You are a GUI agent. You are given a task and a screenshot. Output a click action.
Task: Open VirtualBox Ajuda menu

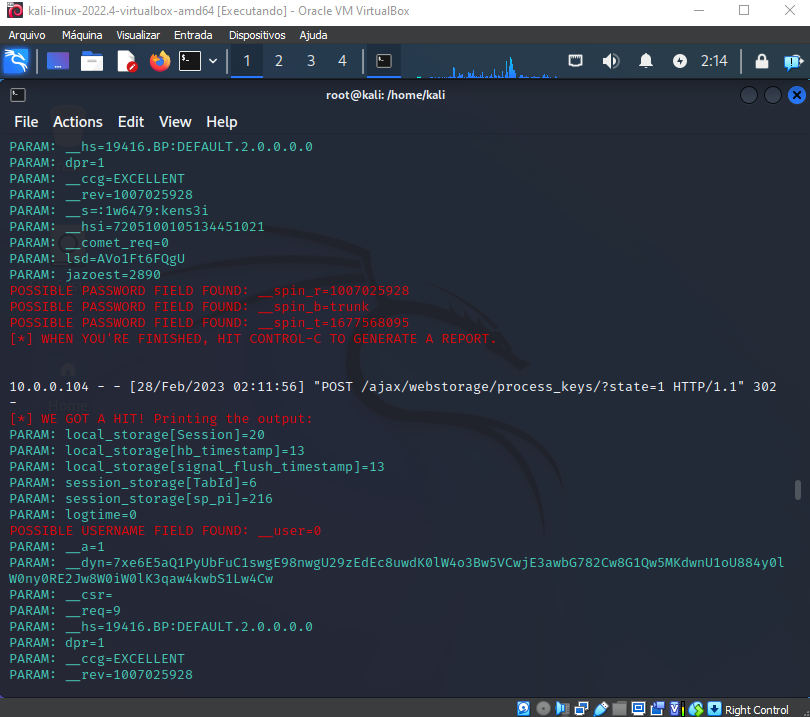[314, 35]
